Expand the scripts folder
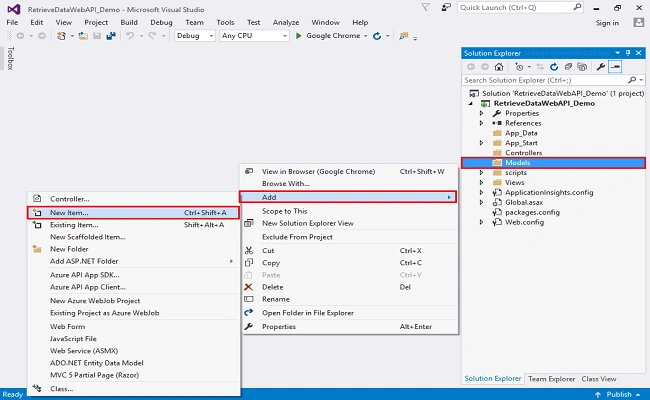This screenshot has height=400, width=650. pyautogui.click(x=481, y=172)
